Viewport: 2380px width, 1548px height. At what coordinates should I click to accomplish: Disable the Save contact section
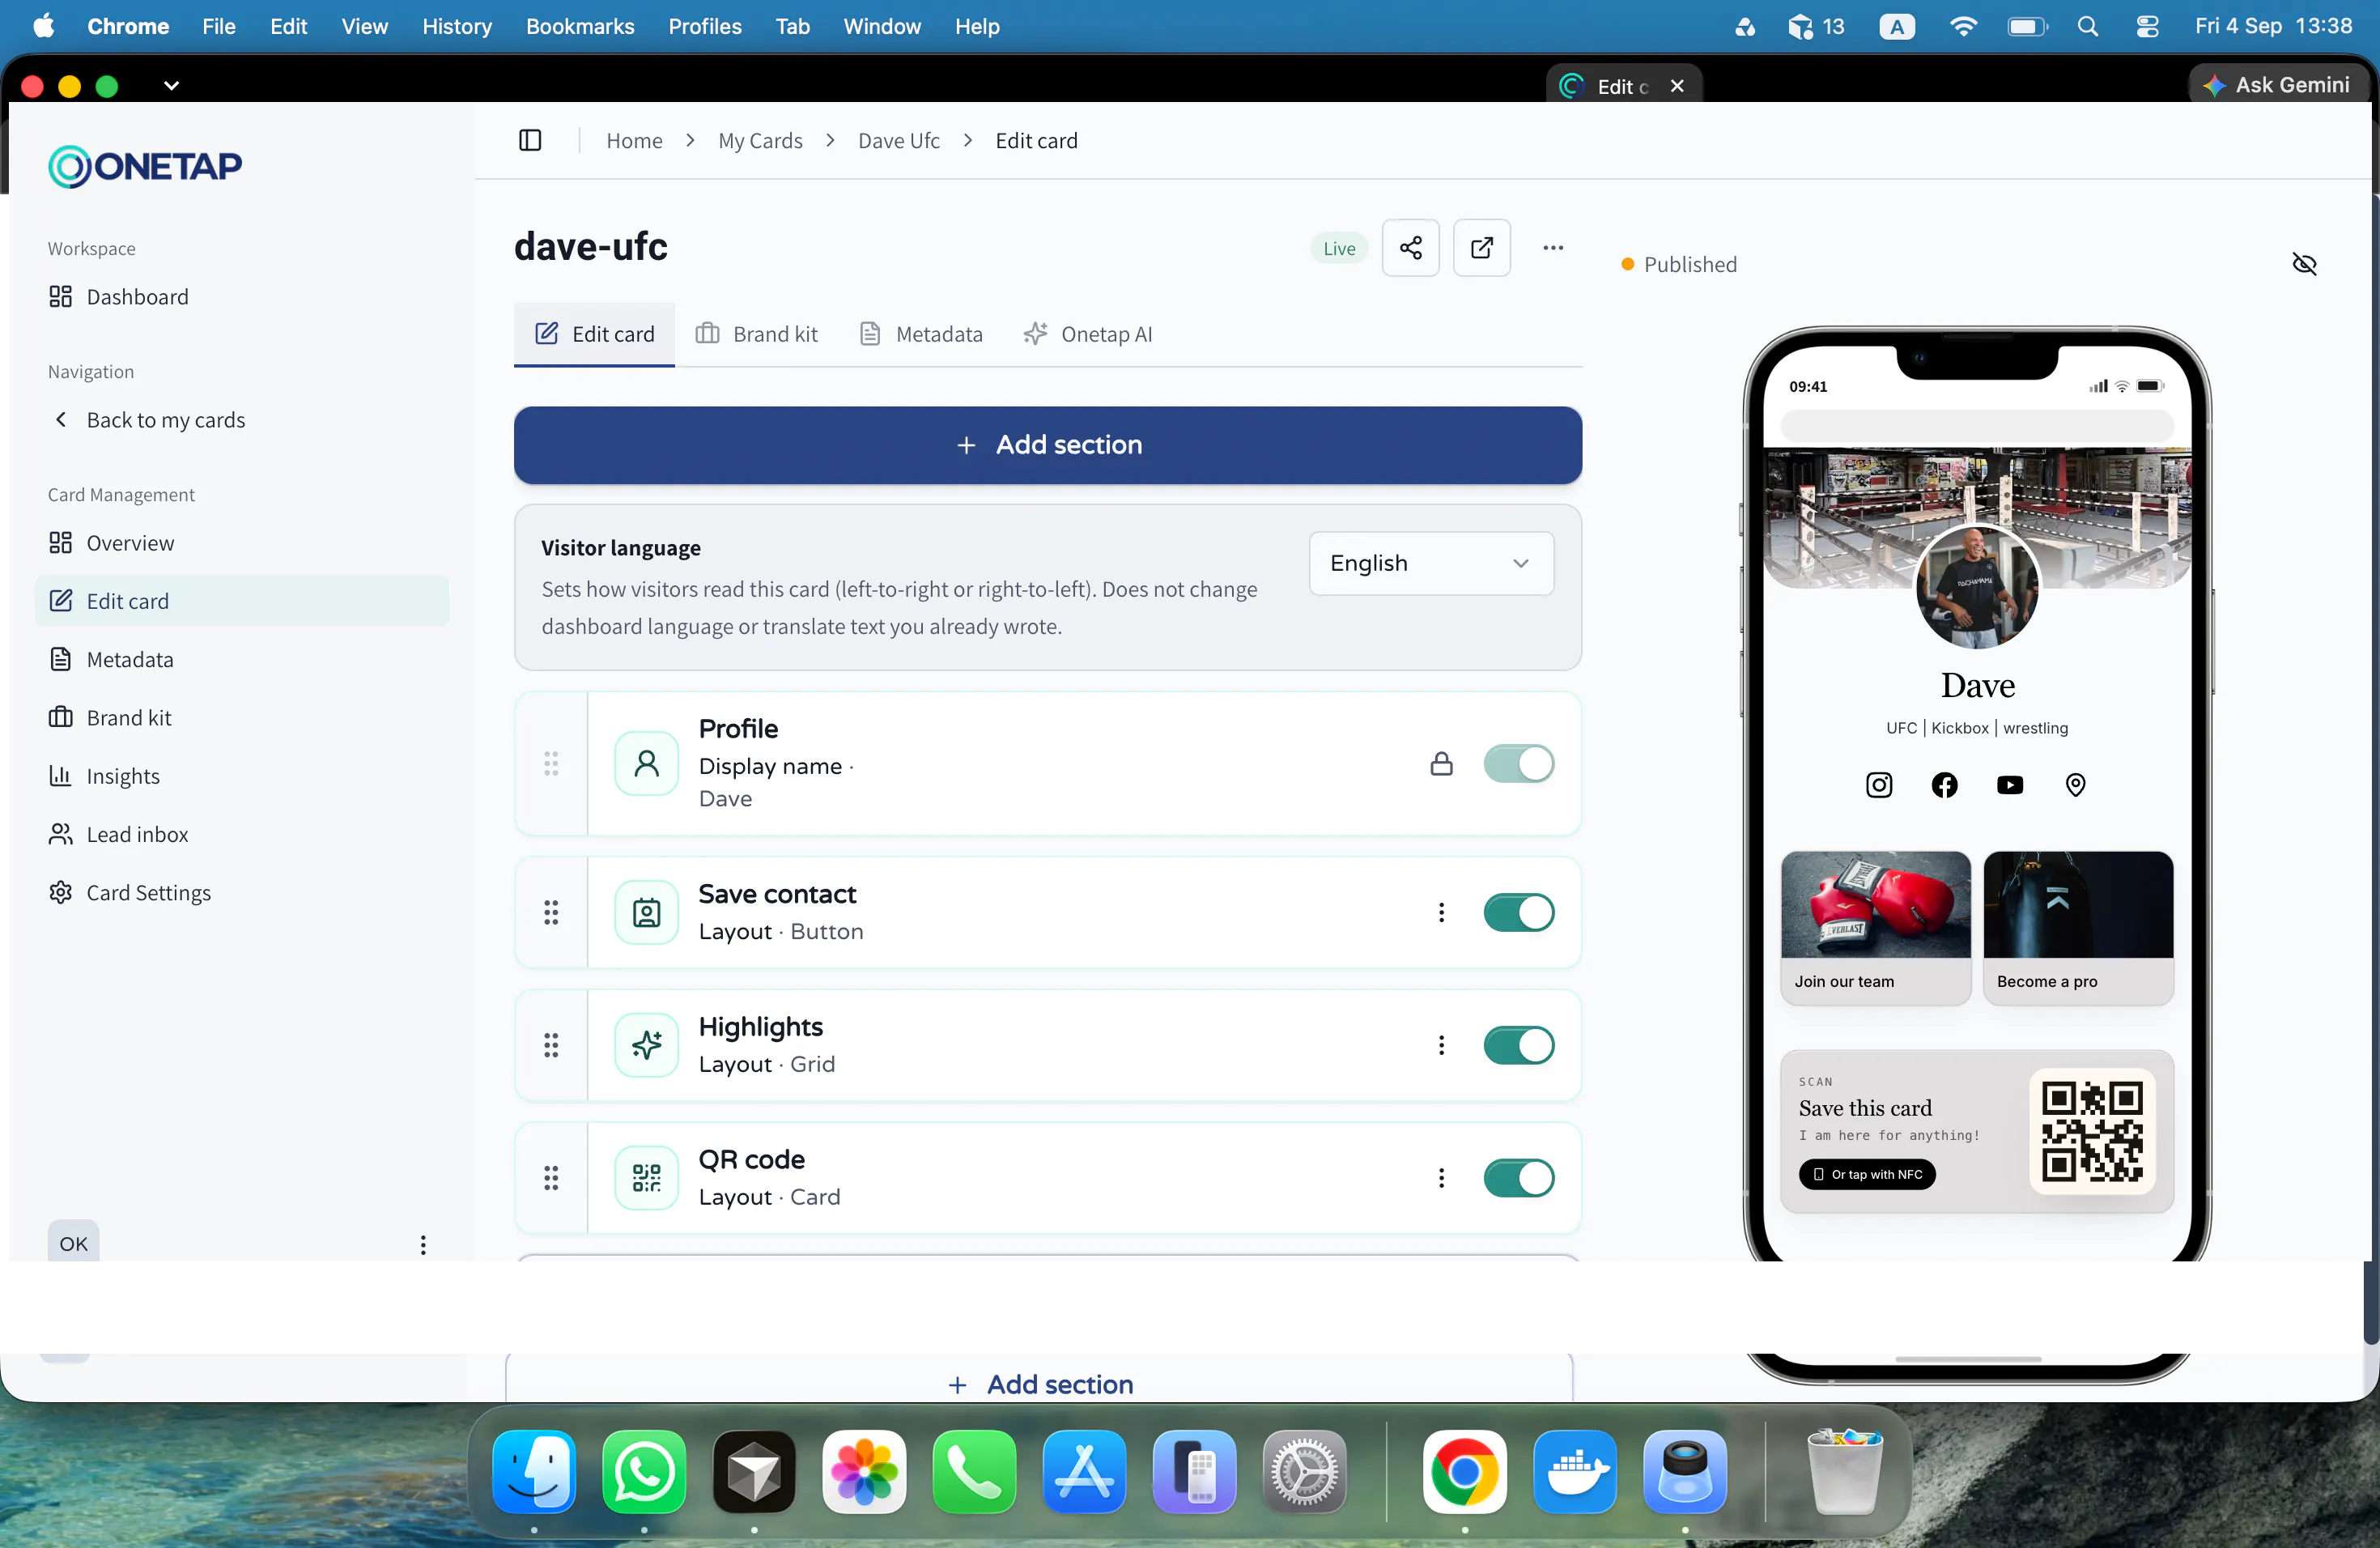(1518, 912)
